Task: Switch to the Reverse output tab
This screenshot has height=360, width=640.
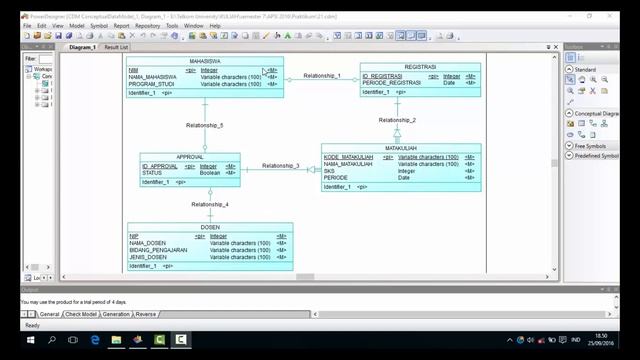Action: (x=146, y=314)
